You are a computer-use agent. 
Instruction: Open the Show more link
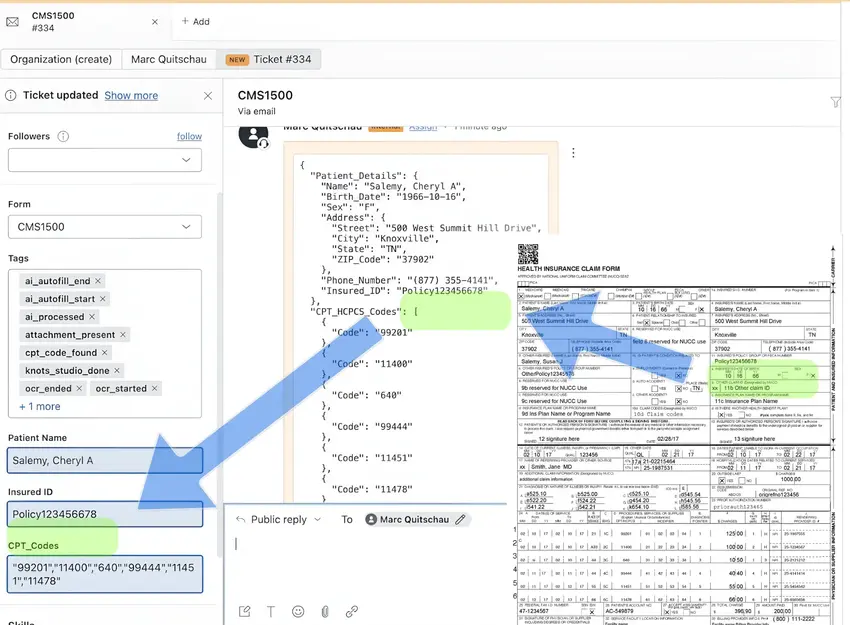(131, 95)
